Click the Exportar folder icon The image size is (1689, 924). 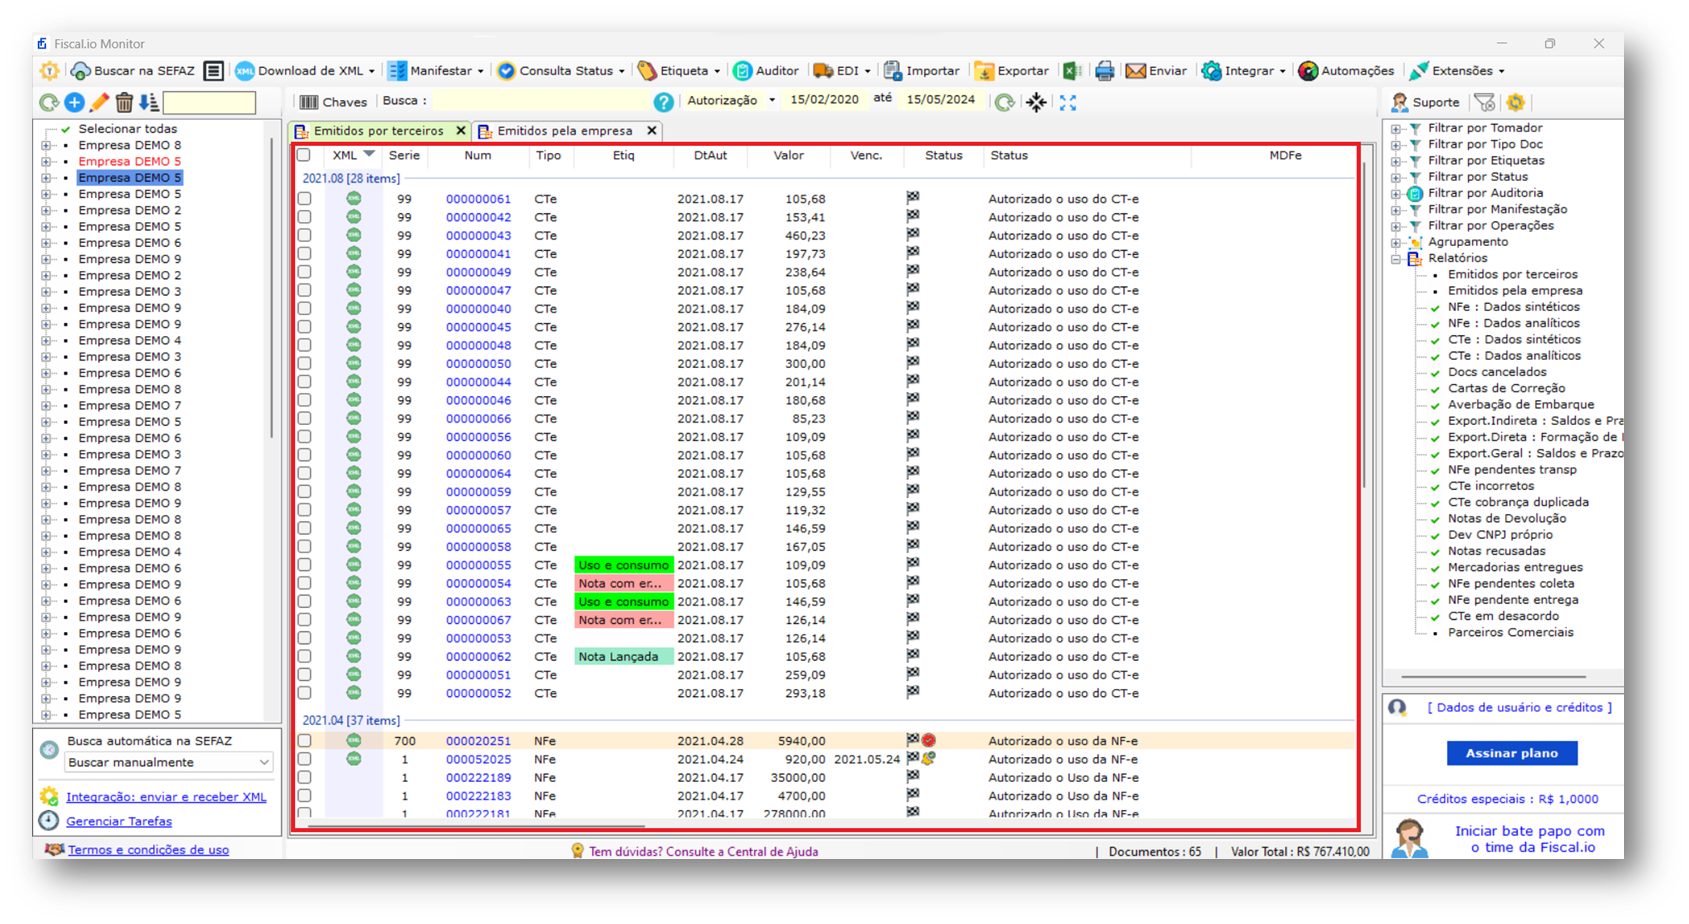click(x=984, y=71)
